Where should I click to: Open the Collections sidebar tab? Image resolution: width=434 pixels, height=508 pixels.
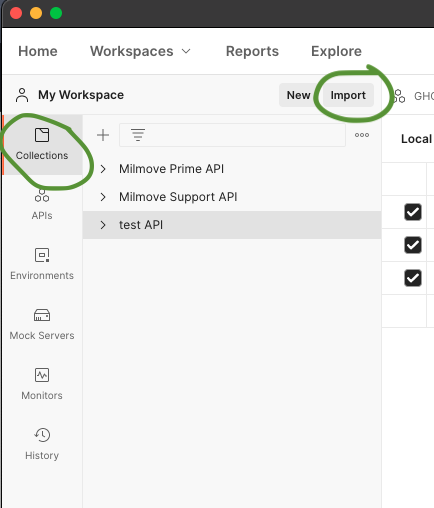point(42,145)
